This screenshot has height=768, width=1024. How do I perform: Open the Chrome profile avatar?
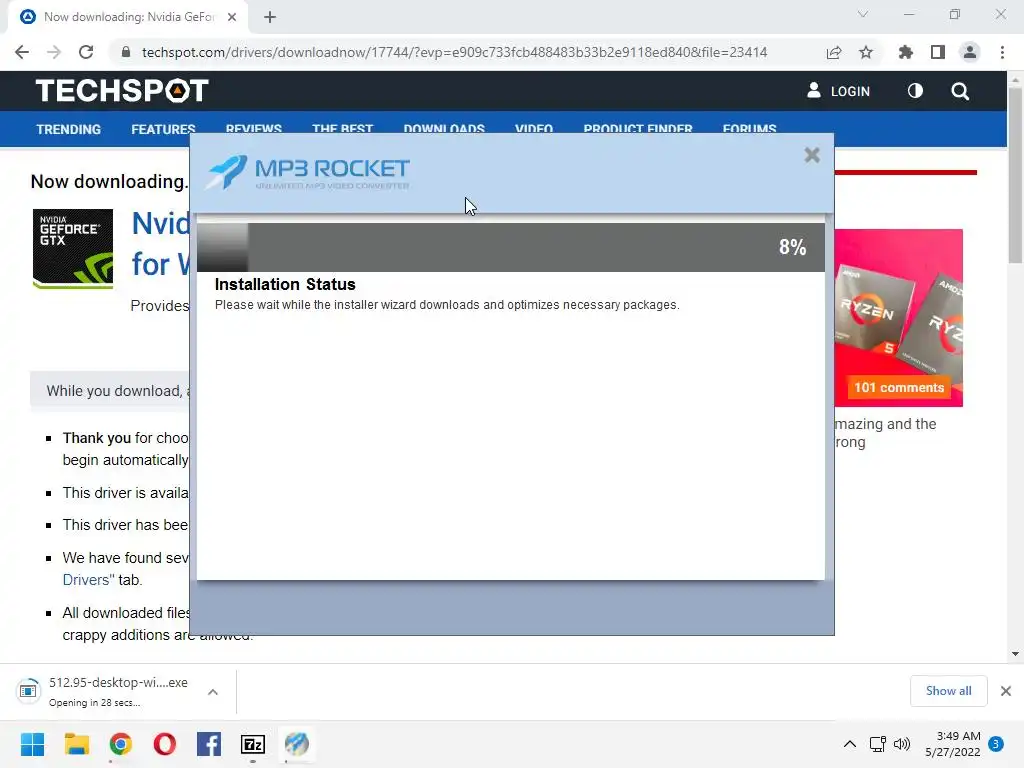click(970, 52)
